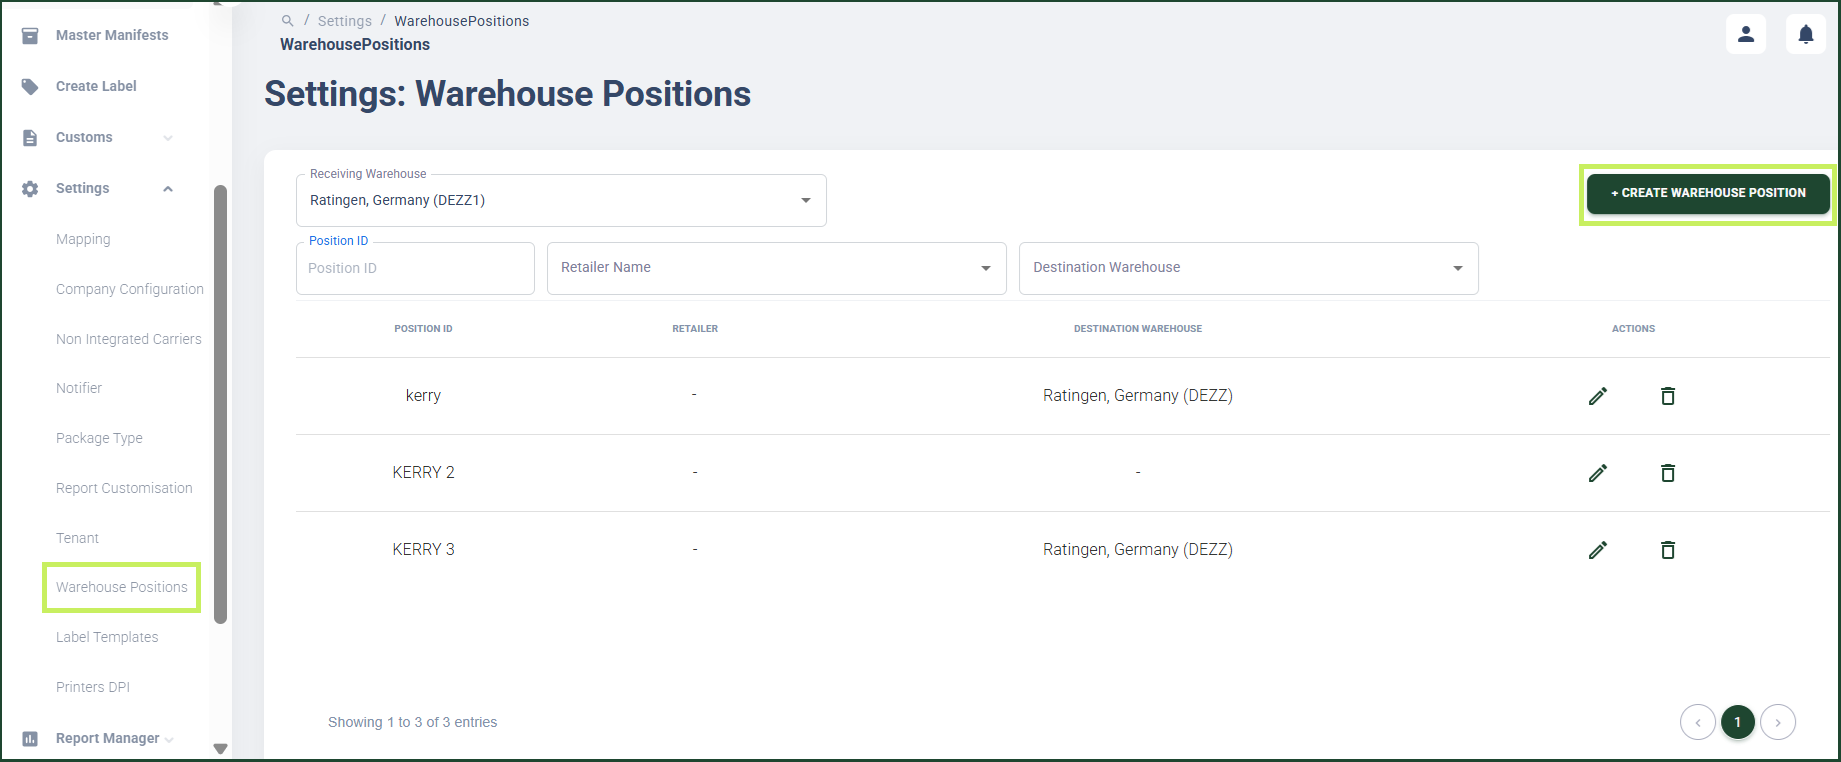
Task: Open Package Type settings
Action: [99, 438]
